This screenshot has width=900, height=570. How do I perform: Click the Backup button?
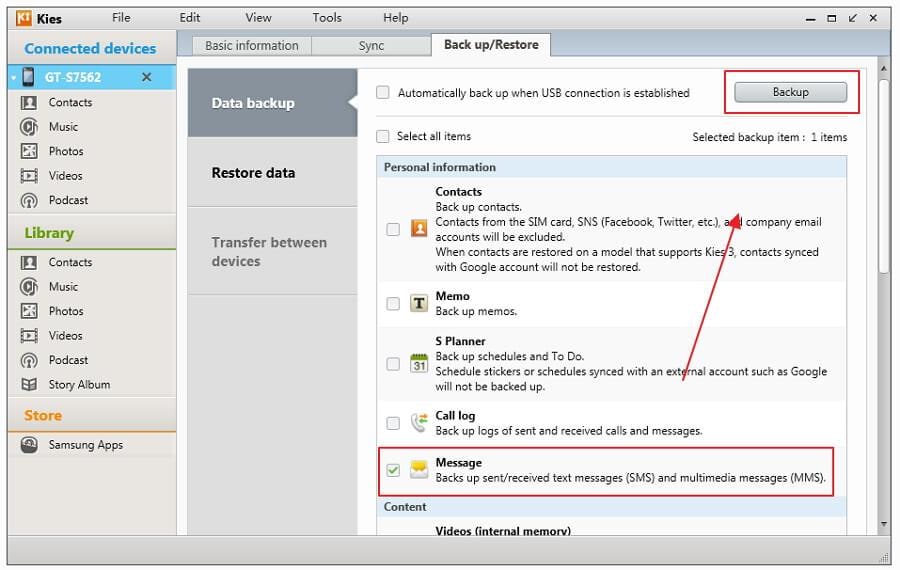pos(790,92)
